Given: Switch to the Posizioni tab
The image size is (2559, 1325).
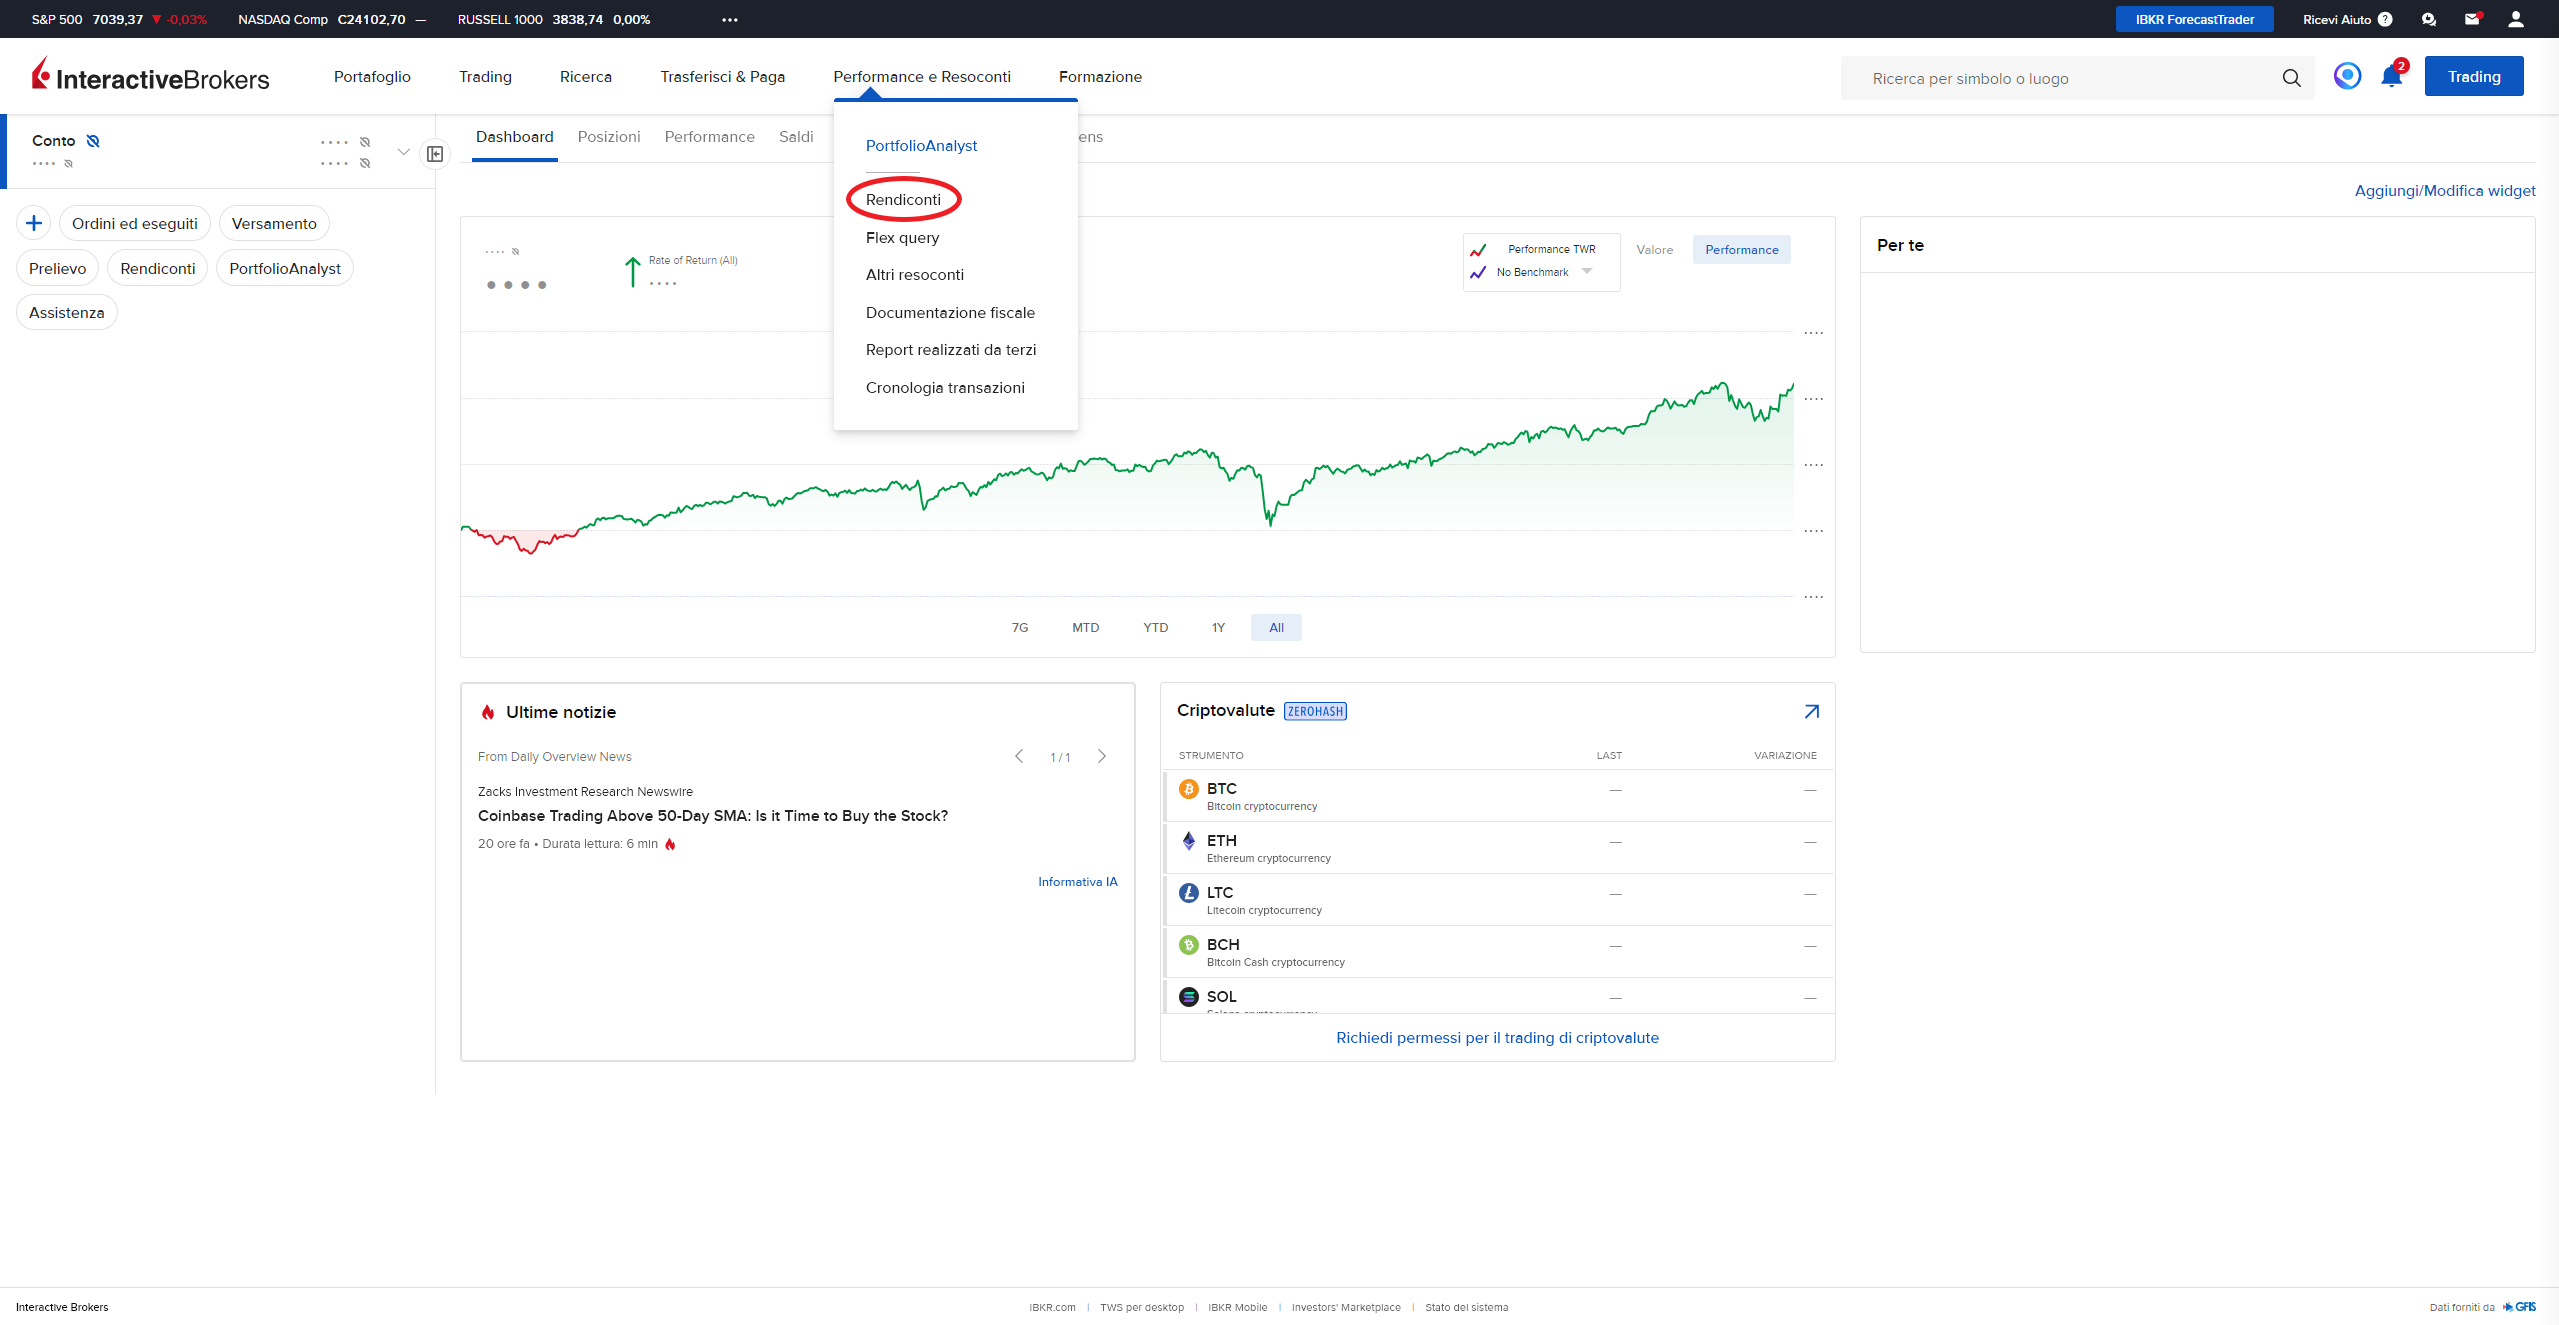Looking at the screenshot, I should (x=608, y=137).
